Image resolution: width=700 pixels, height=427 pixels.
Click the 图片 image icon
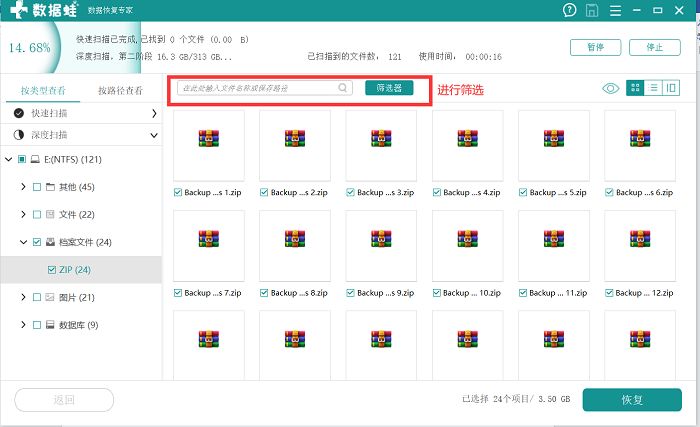(x=50, y=297)
